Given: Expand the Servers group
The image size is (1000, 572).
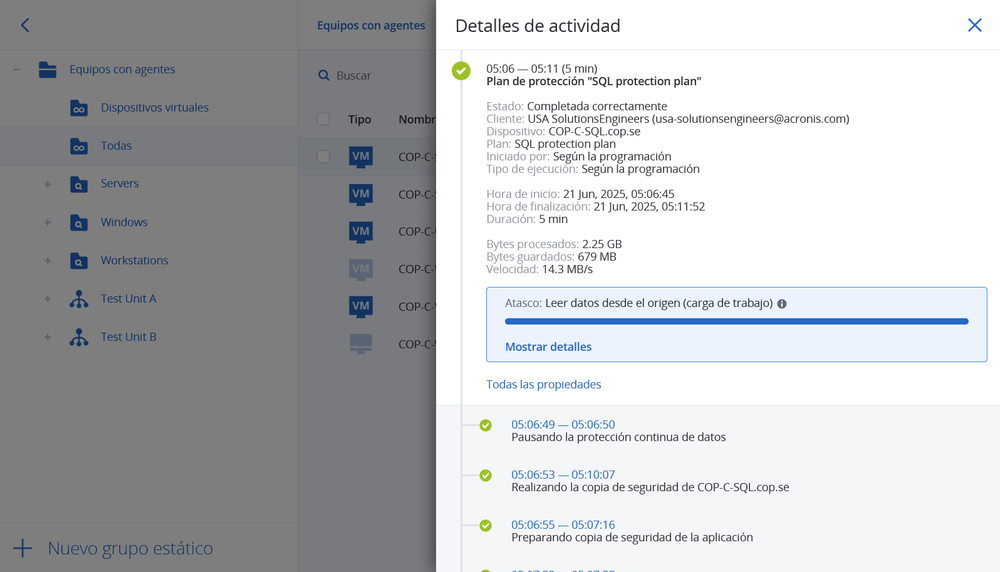Looking at the screenshot, I should pos(47,184).
